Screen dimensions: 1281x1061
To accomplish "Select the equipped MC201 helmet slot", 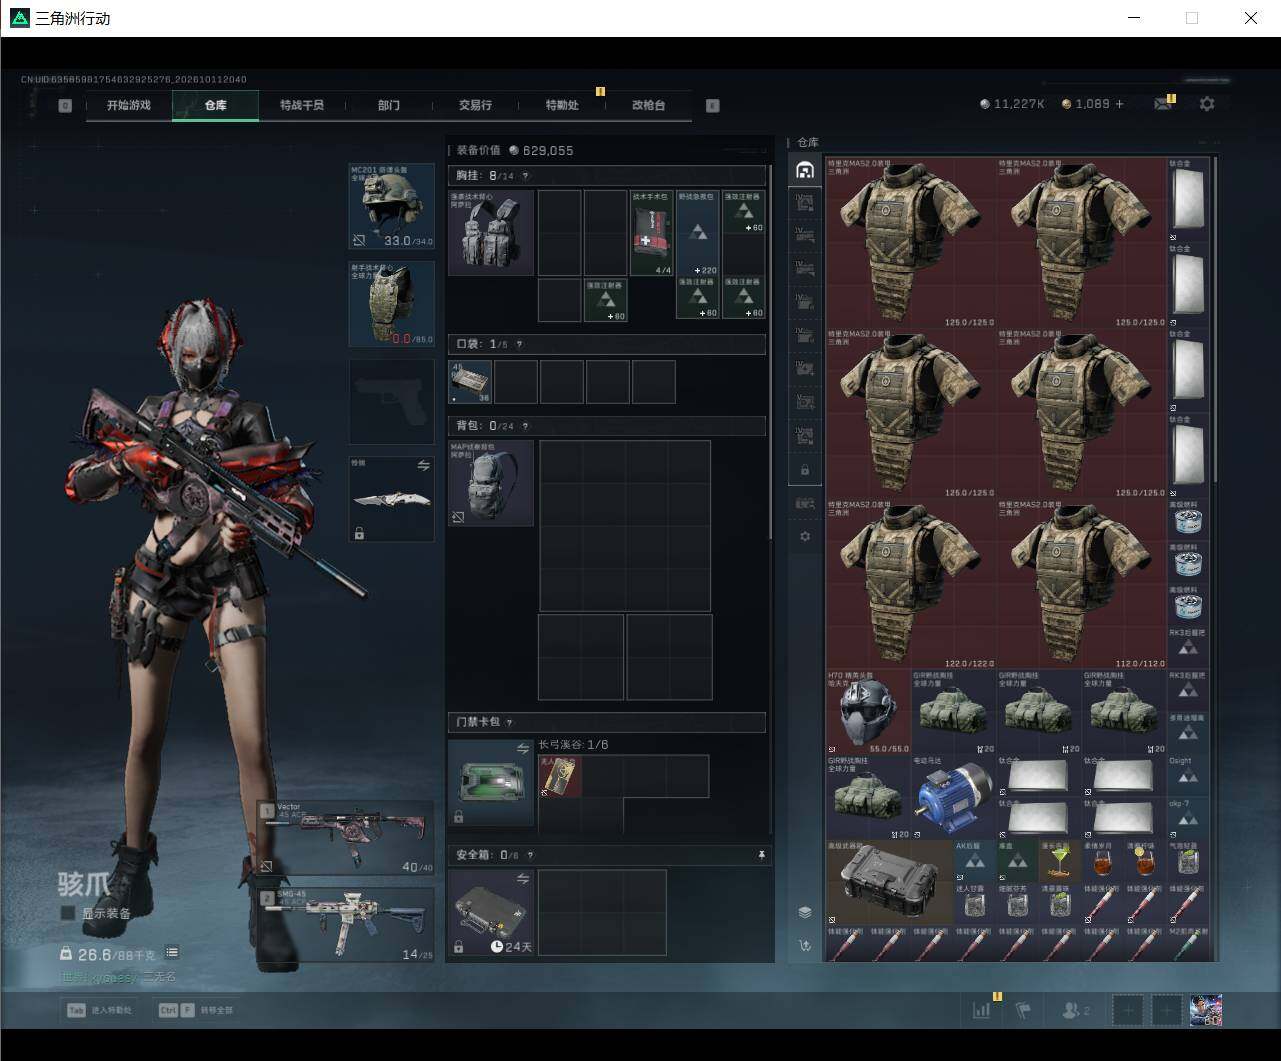I will pyautogui.click(x=391, y=206).
